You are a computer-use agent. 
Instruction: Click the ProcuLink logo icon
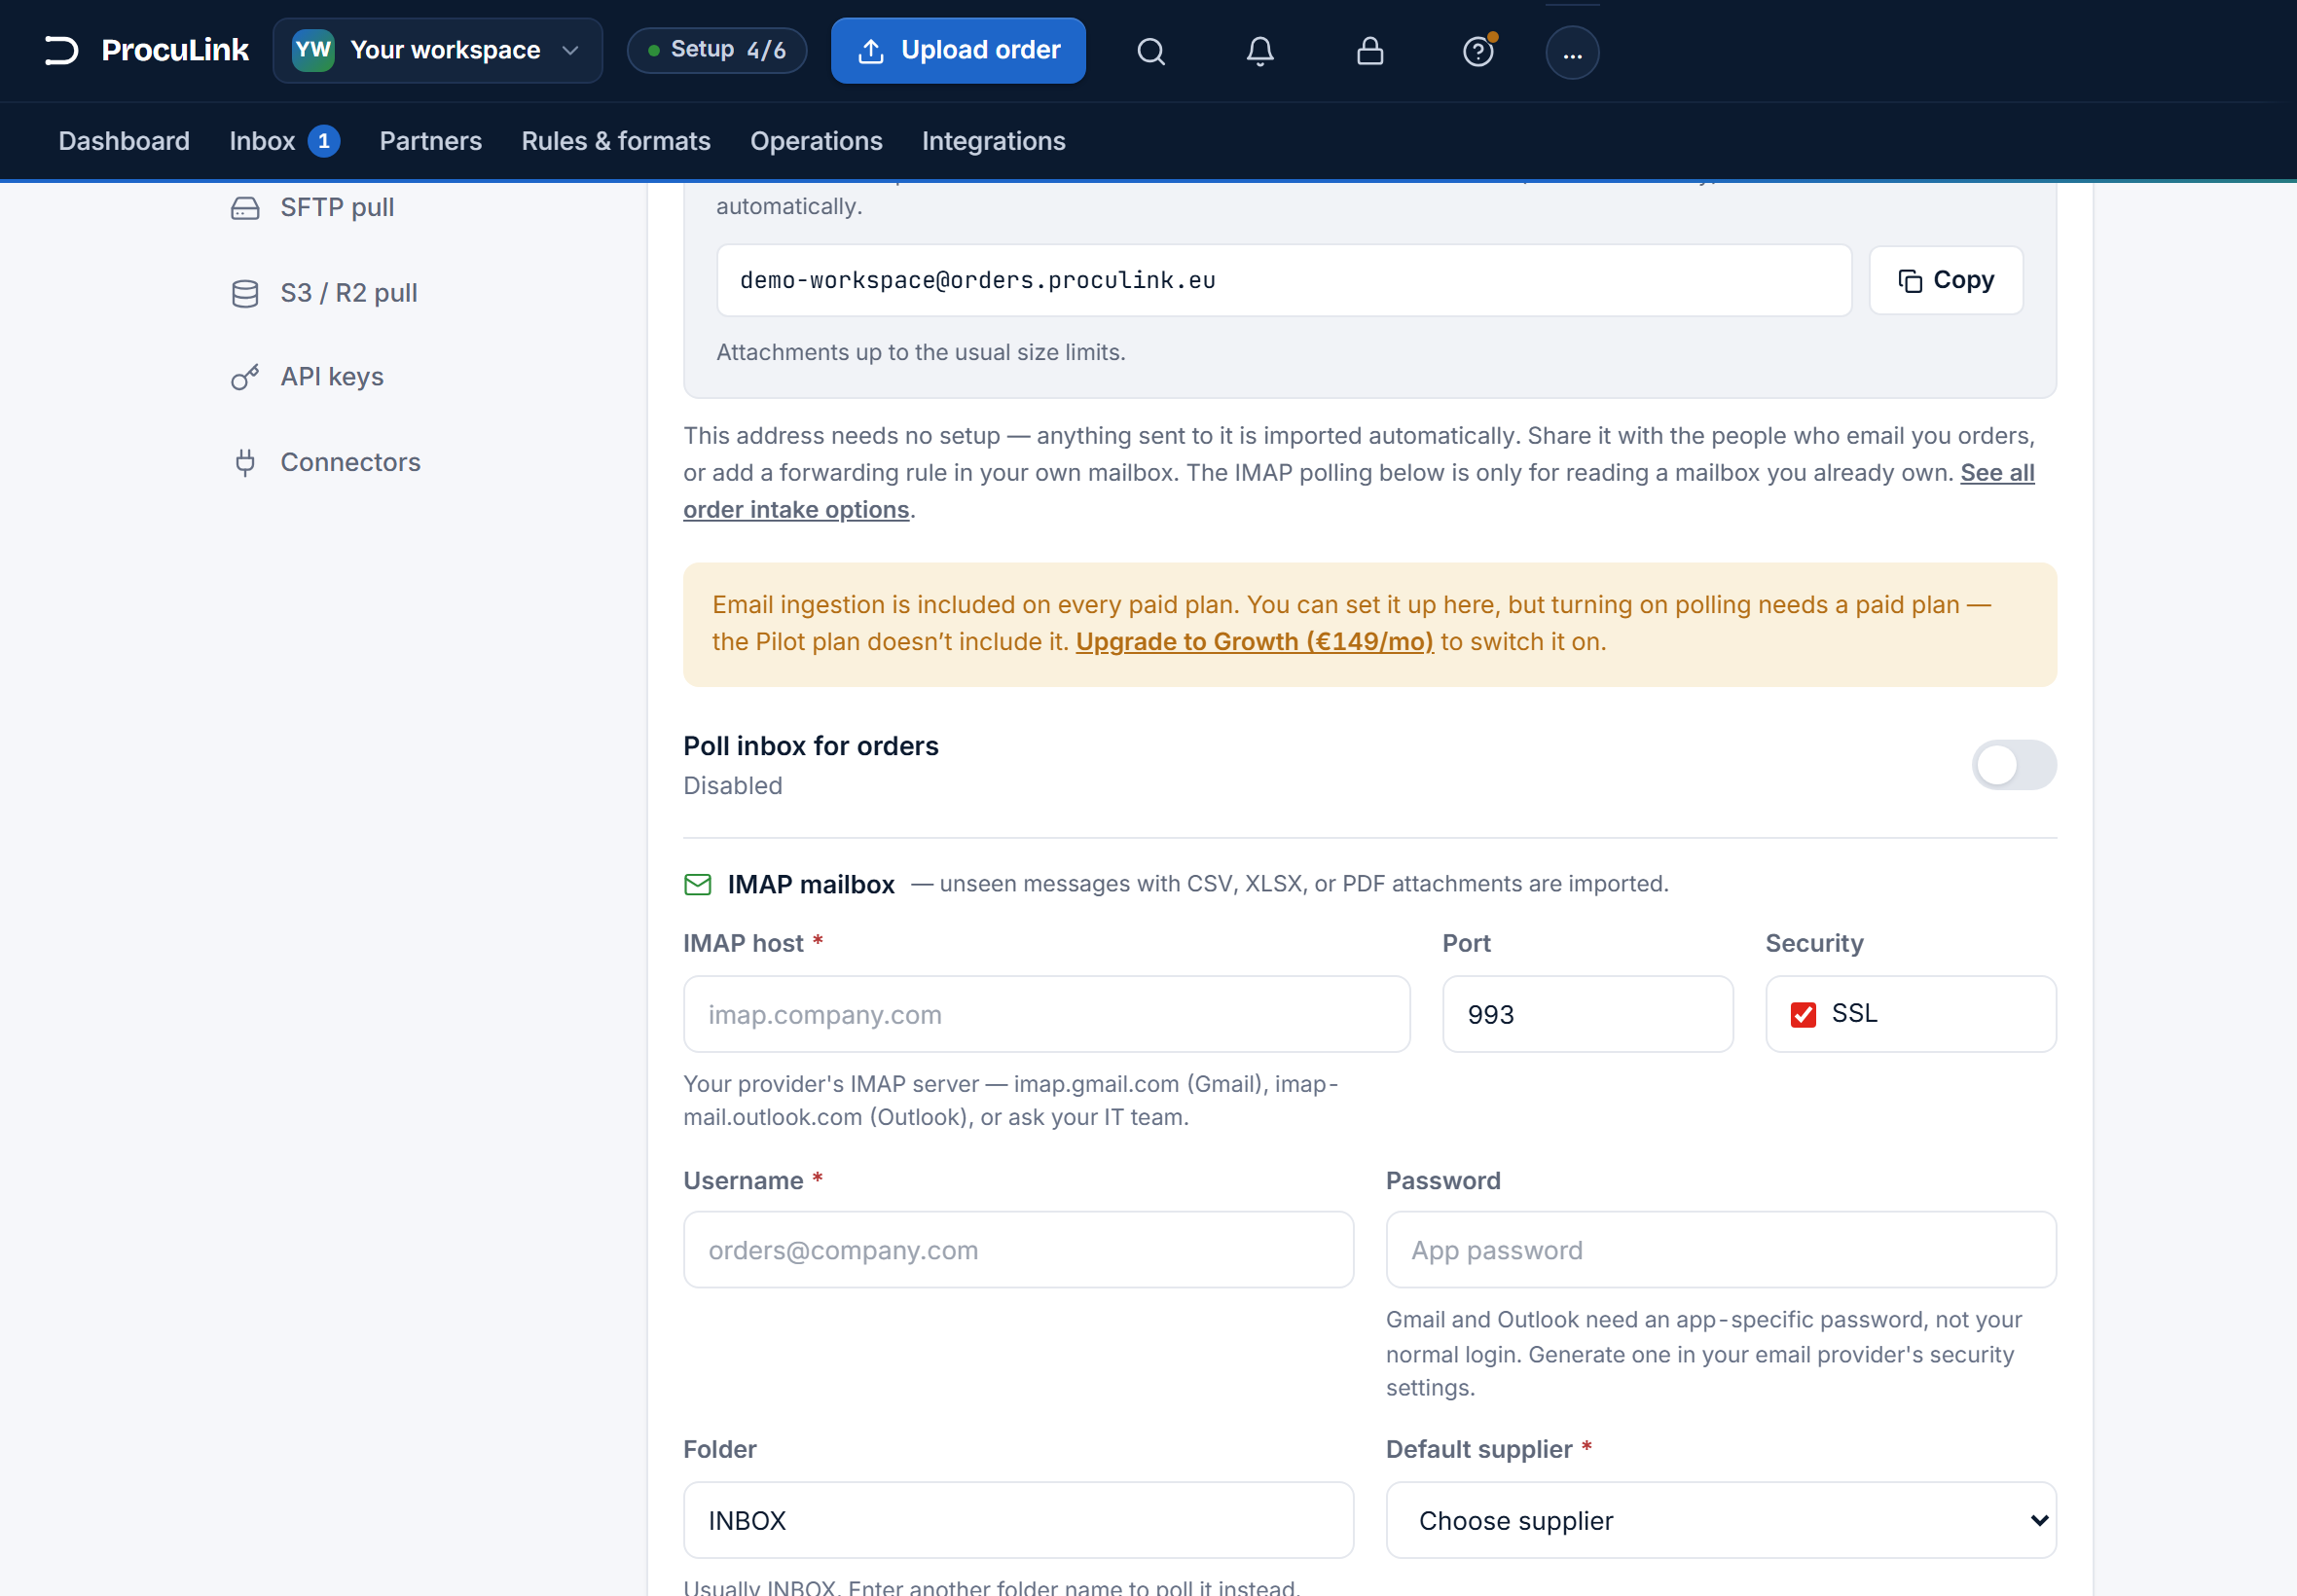tap(61, 50)
